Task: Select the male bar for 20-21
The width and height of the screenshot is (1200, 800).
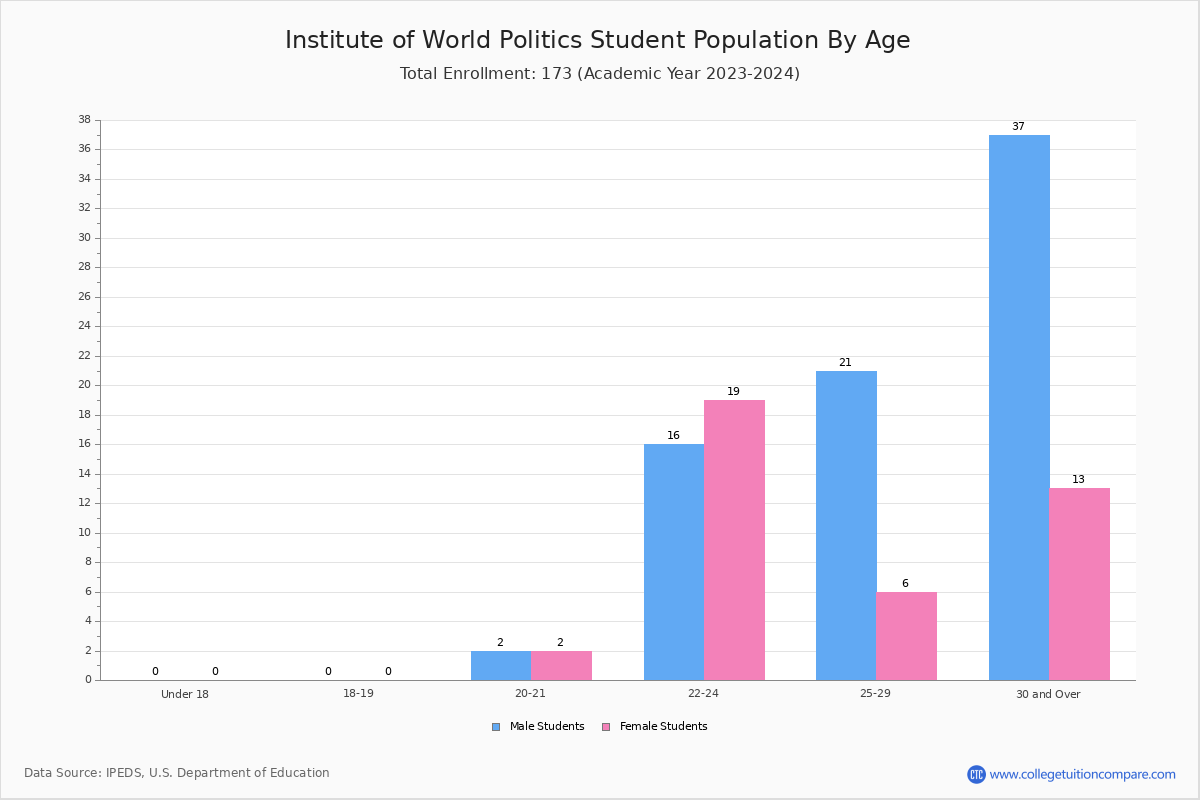Action: tap(501, 666)
